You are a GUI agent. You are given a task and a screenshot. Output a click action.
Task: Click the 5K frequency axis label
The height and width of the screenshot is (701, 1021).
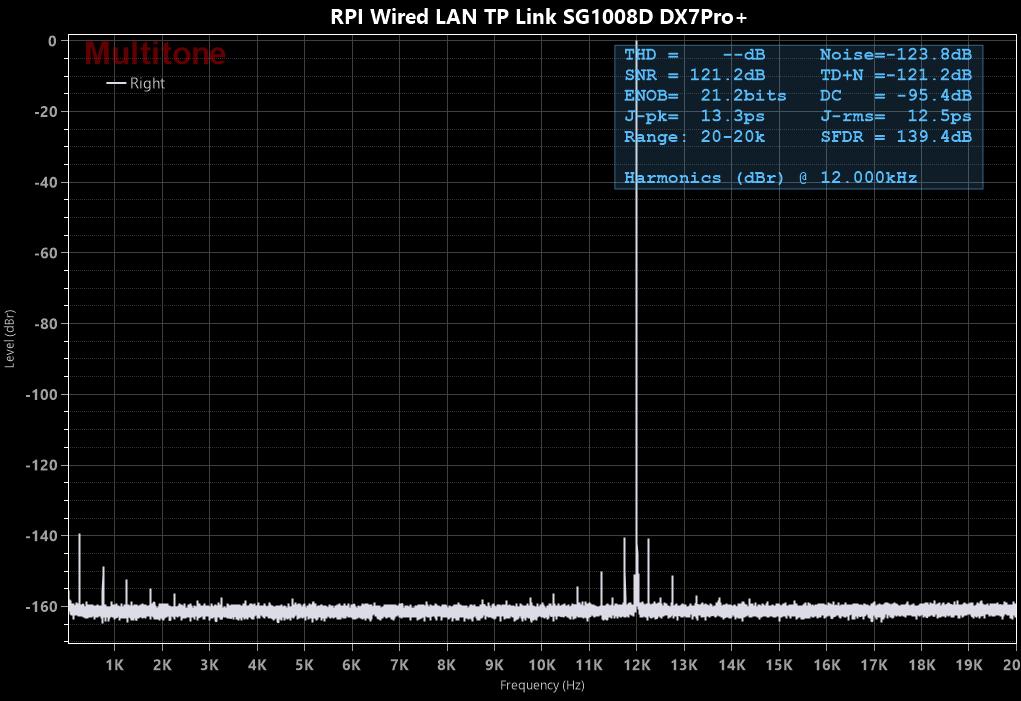(x=304, y=665)
